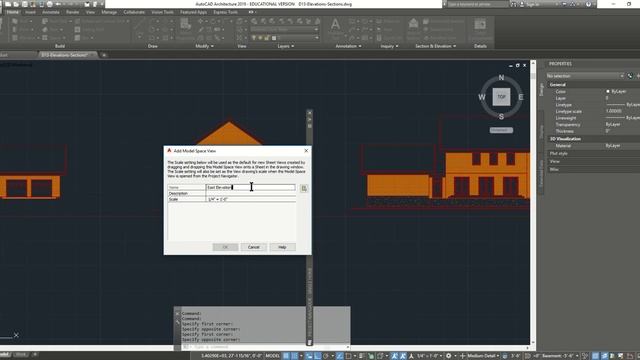Click the Plot style section header in Properties
This screenshot has height=360, width=640.
pyautogui.click(x=559, y=153)
